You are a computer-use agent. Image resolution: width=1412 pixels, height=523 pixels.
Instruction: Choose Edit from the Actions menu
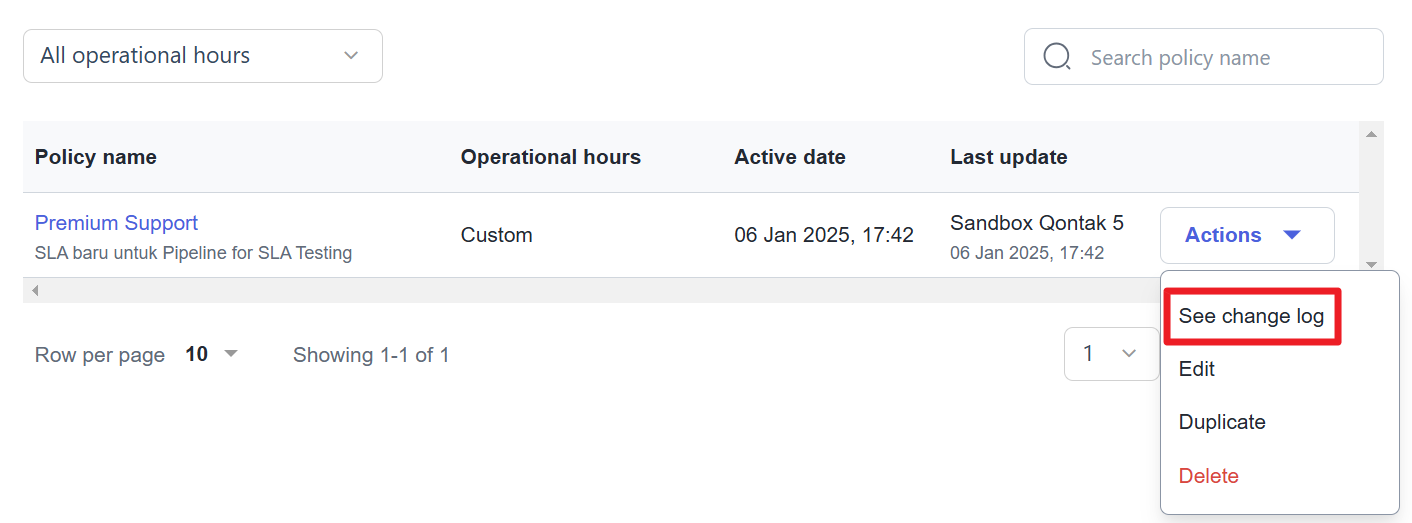(x=1196, y=369)
